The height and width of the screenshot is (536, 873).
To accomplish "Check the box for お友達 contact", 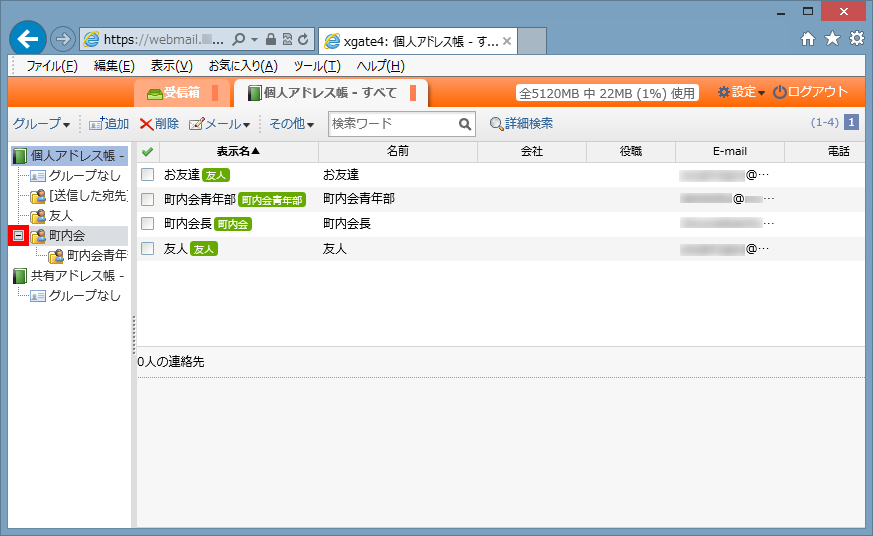I will click(x=148, y=174).
